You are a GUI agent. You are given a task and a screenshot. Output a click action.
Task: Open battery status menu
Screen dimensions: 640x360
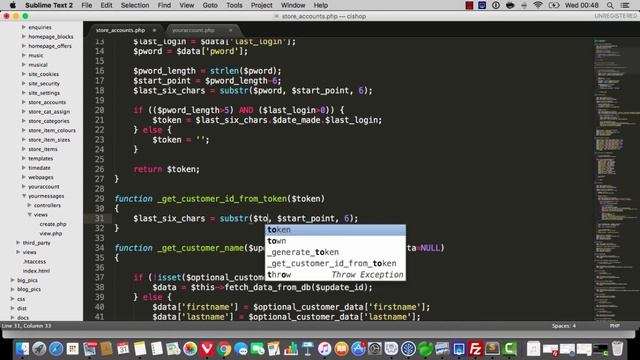pos(553,5)
